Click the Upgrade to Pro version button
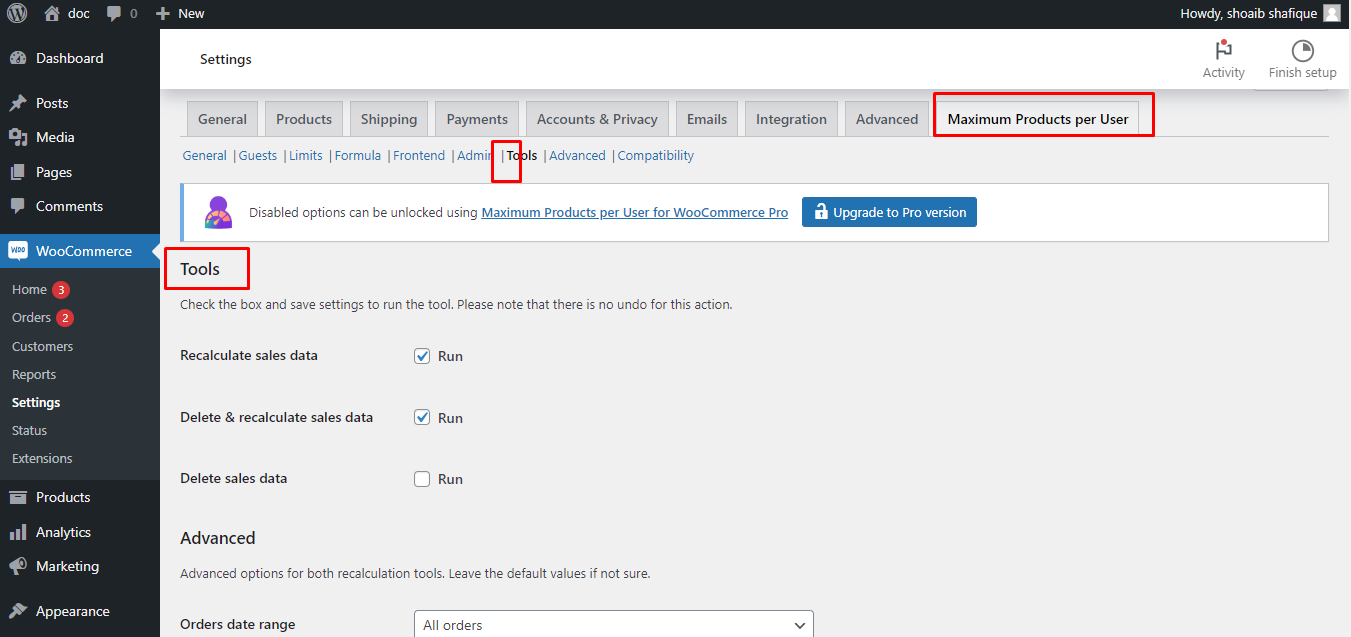 pos(889,212)
